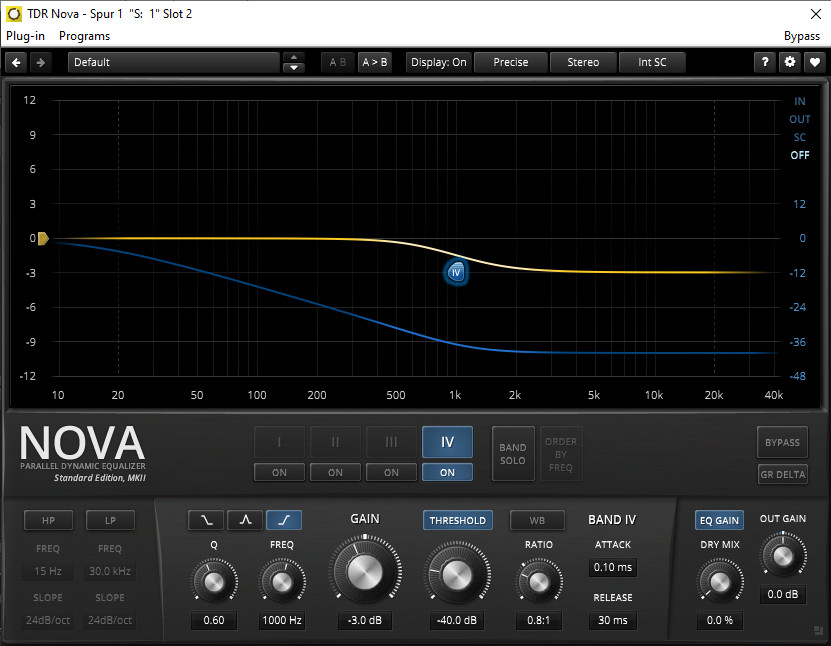This screenshot has height=646, width=831.
Task: Copy A to B with A > B
Action: [x=375, y=63]
